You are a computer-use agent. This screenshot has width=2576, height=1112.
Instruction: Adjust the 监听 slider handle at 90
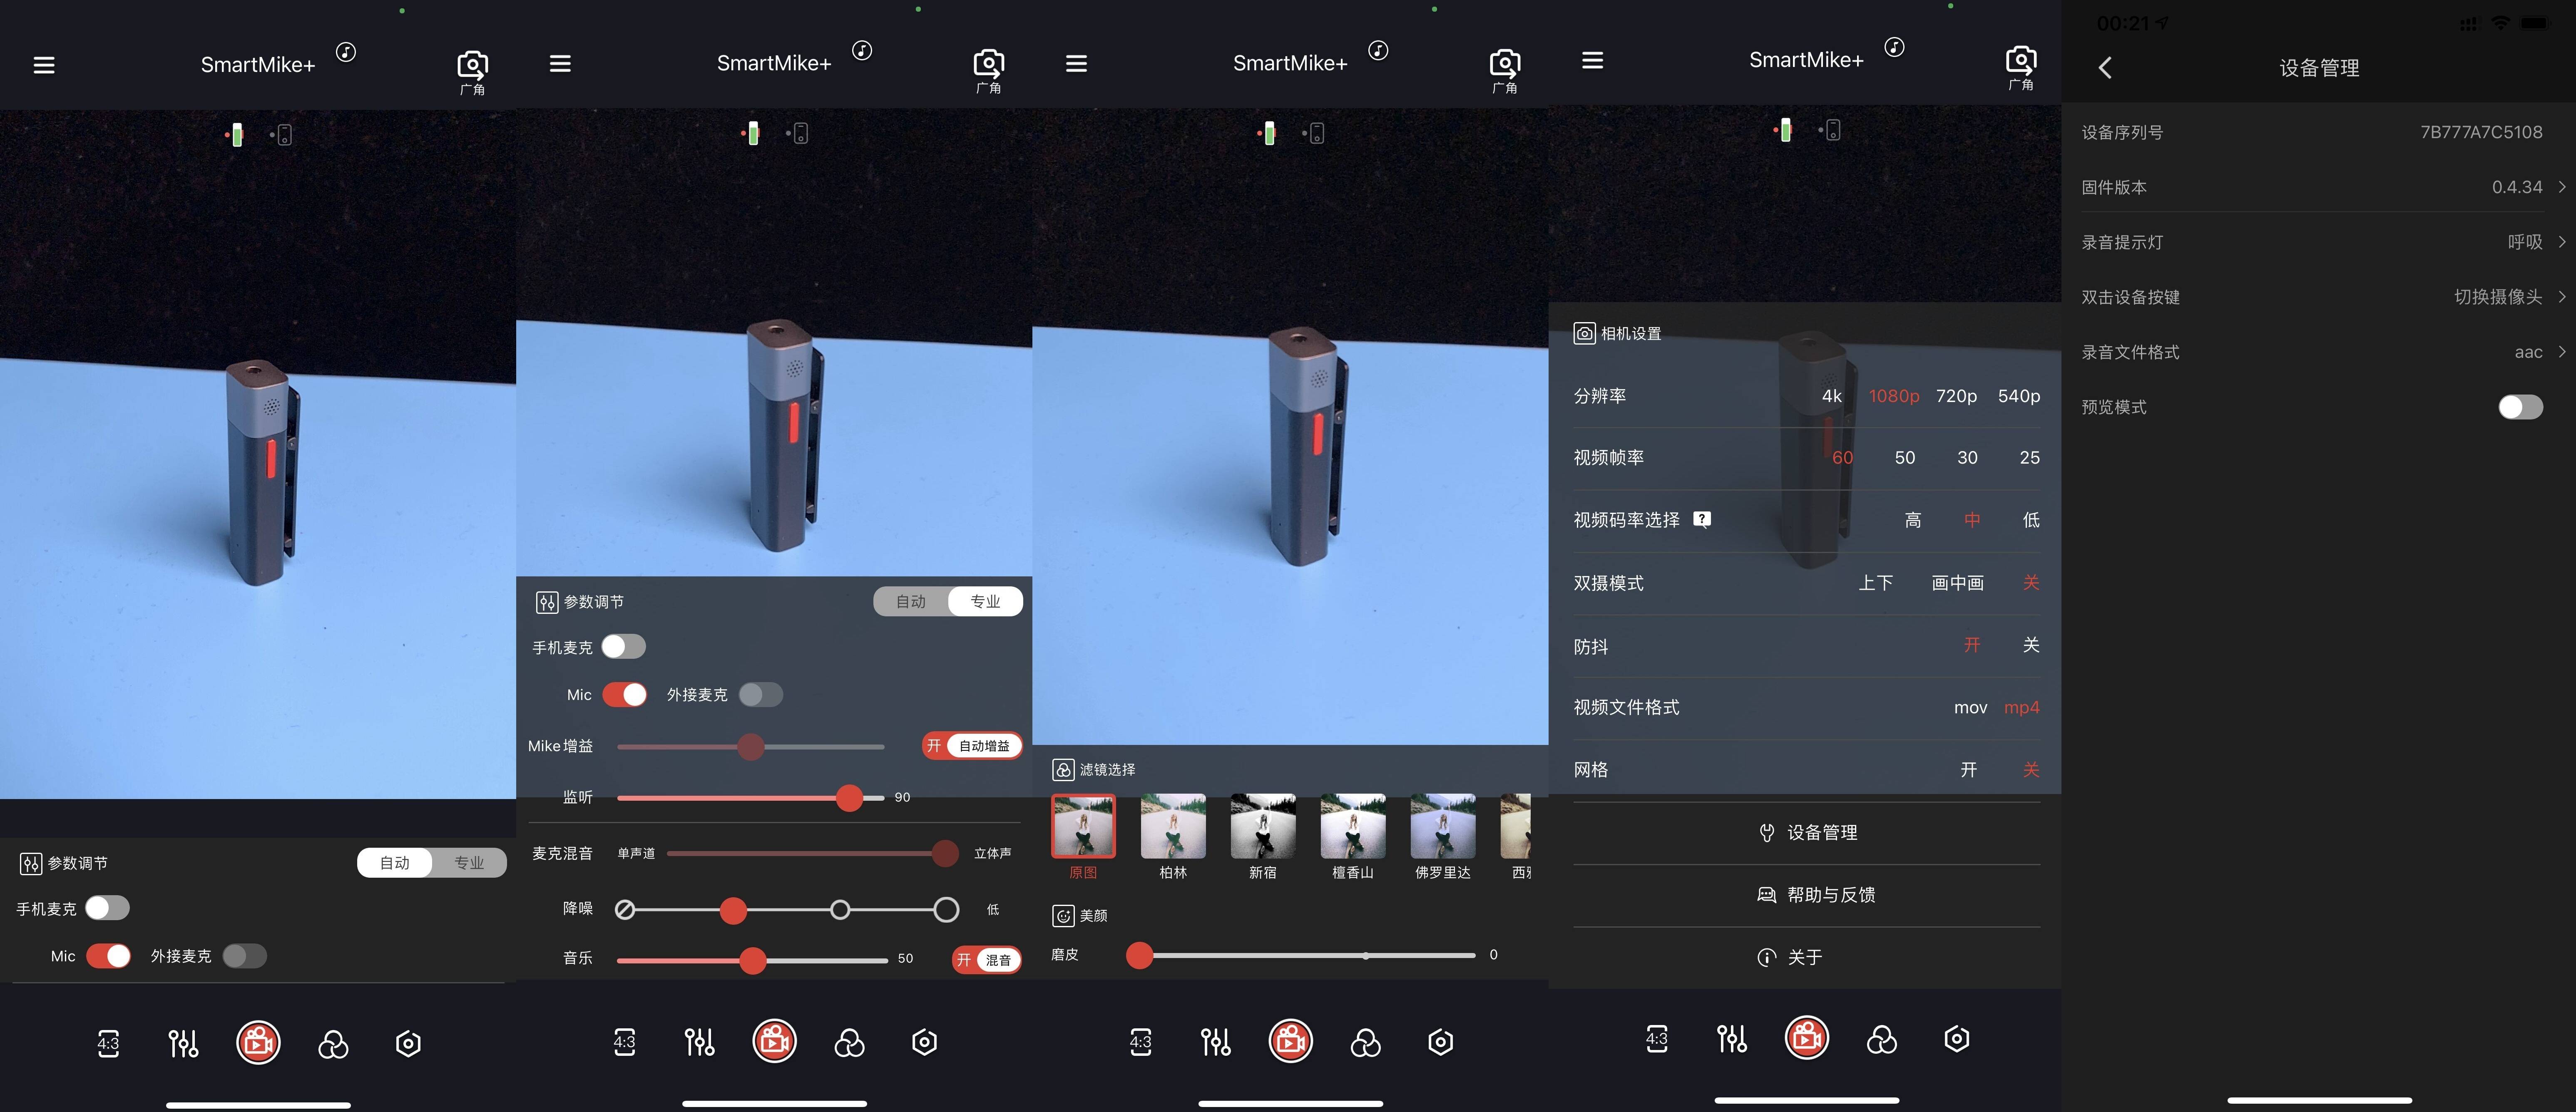tap(849, 797)
